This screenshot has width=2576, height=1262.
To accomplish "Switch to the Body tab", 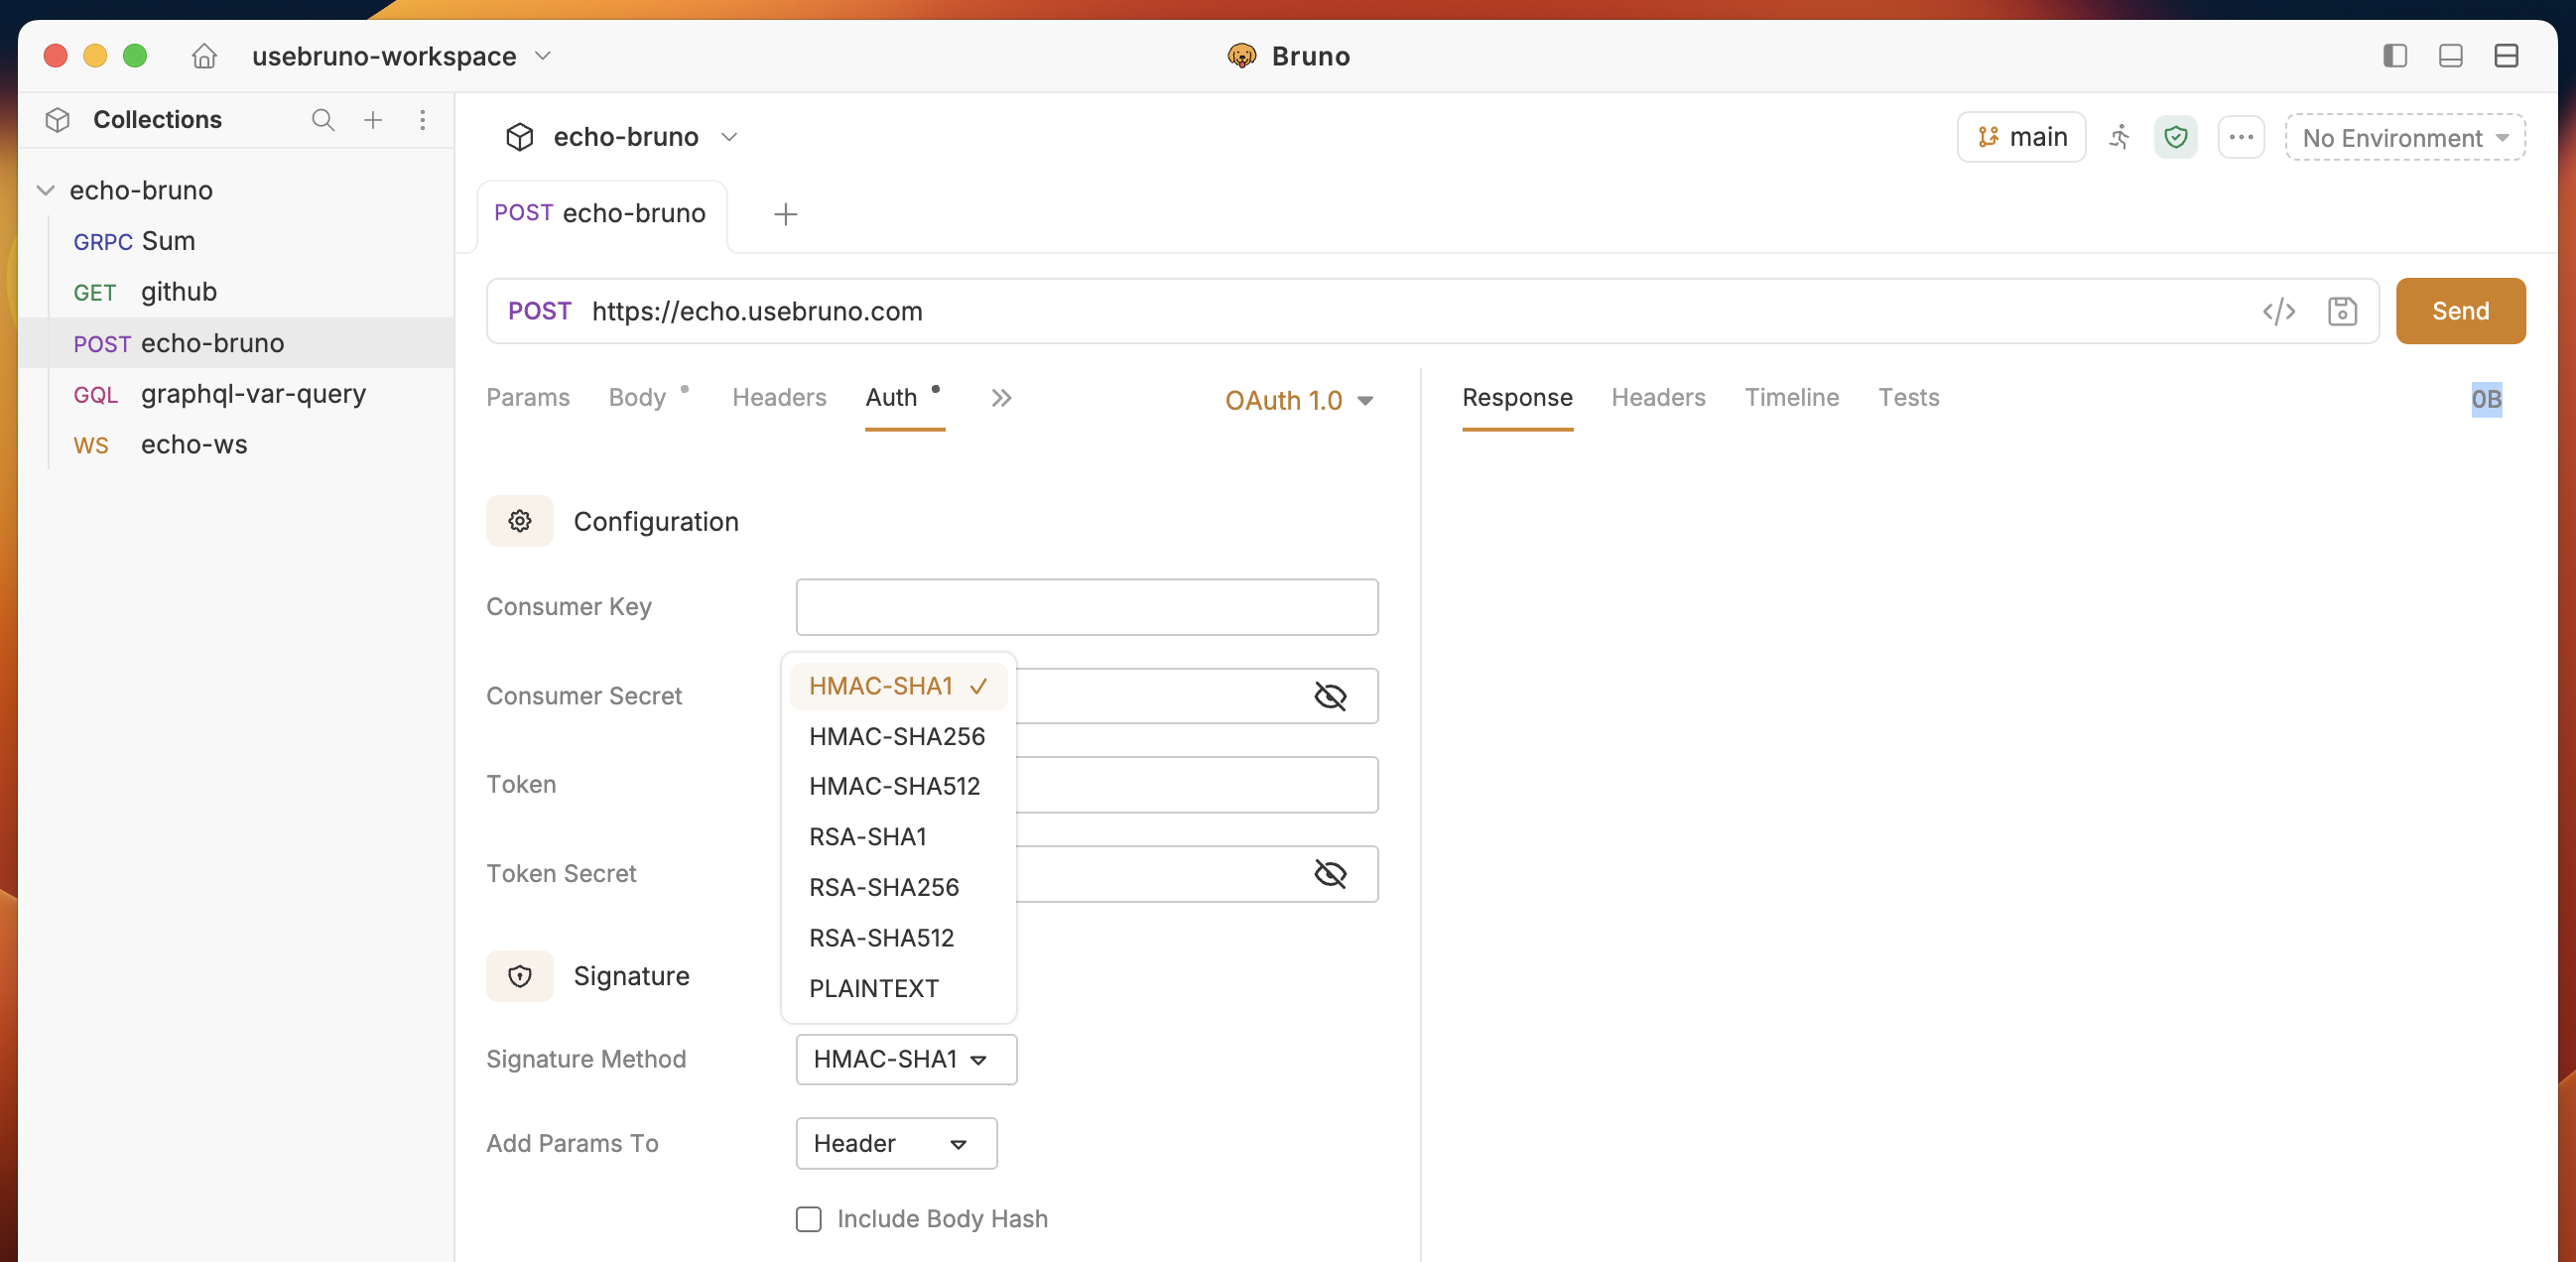I will [x=637, y=398].
